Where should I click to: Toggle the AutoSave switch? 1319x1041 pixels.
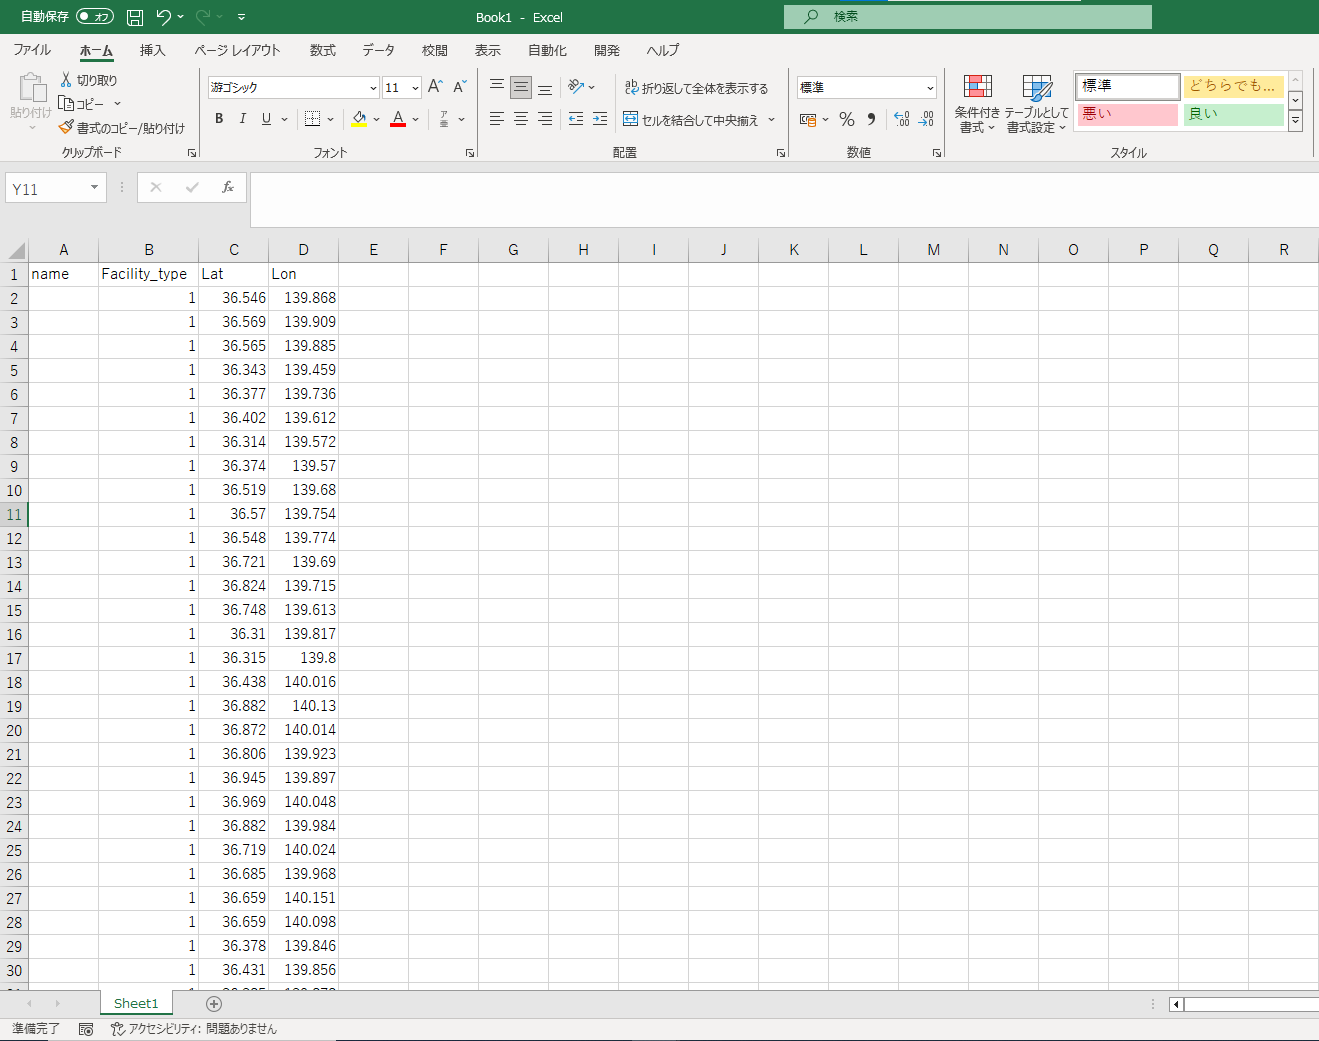point(95,17)
